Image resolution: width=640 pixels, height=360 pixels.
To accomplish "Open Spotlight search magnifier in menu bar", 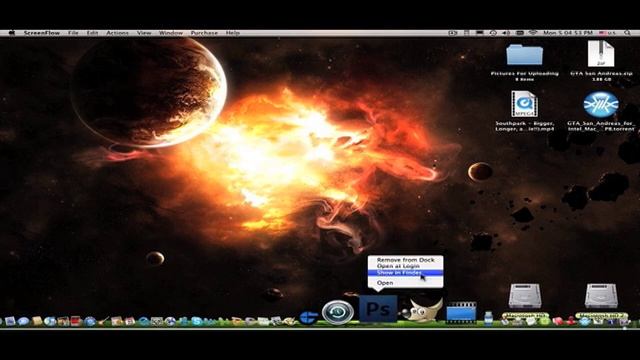I will [x=627, y=33].
